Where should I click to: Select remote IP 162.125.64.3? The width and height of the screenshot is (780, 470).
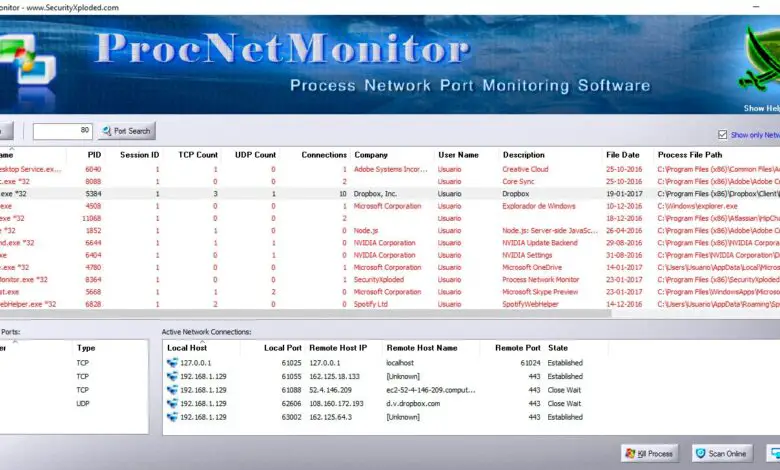(330, 417)
